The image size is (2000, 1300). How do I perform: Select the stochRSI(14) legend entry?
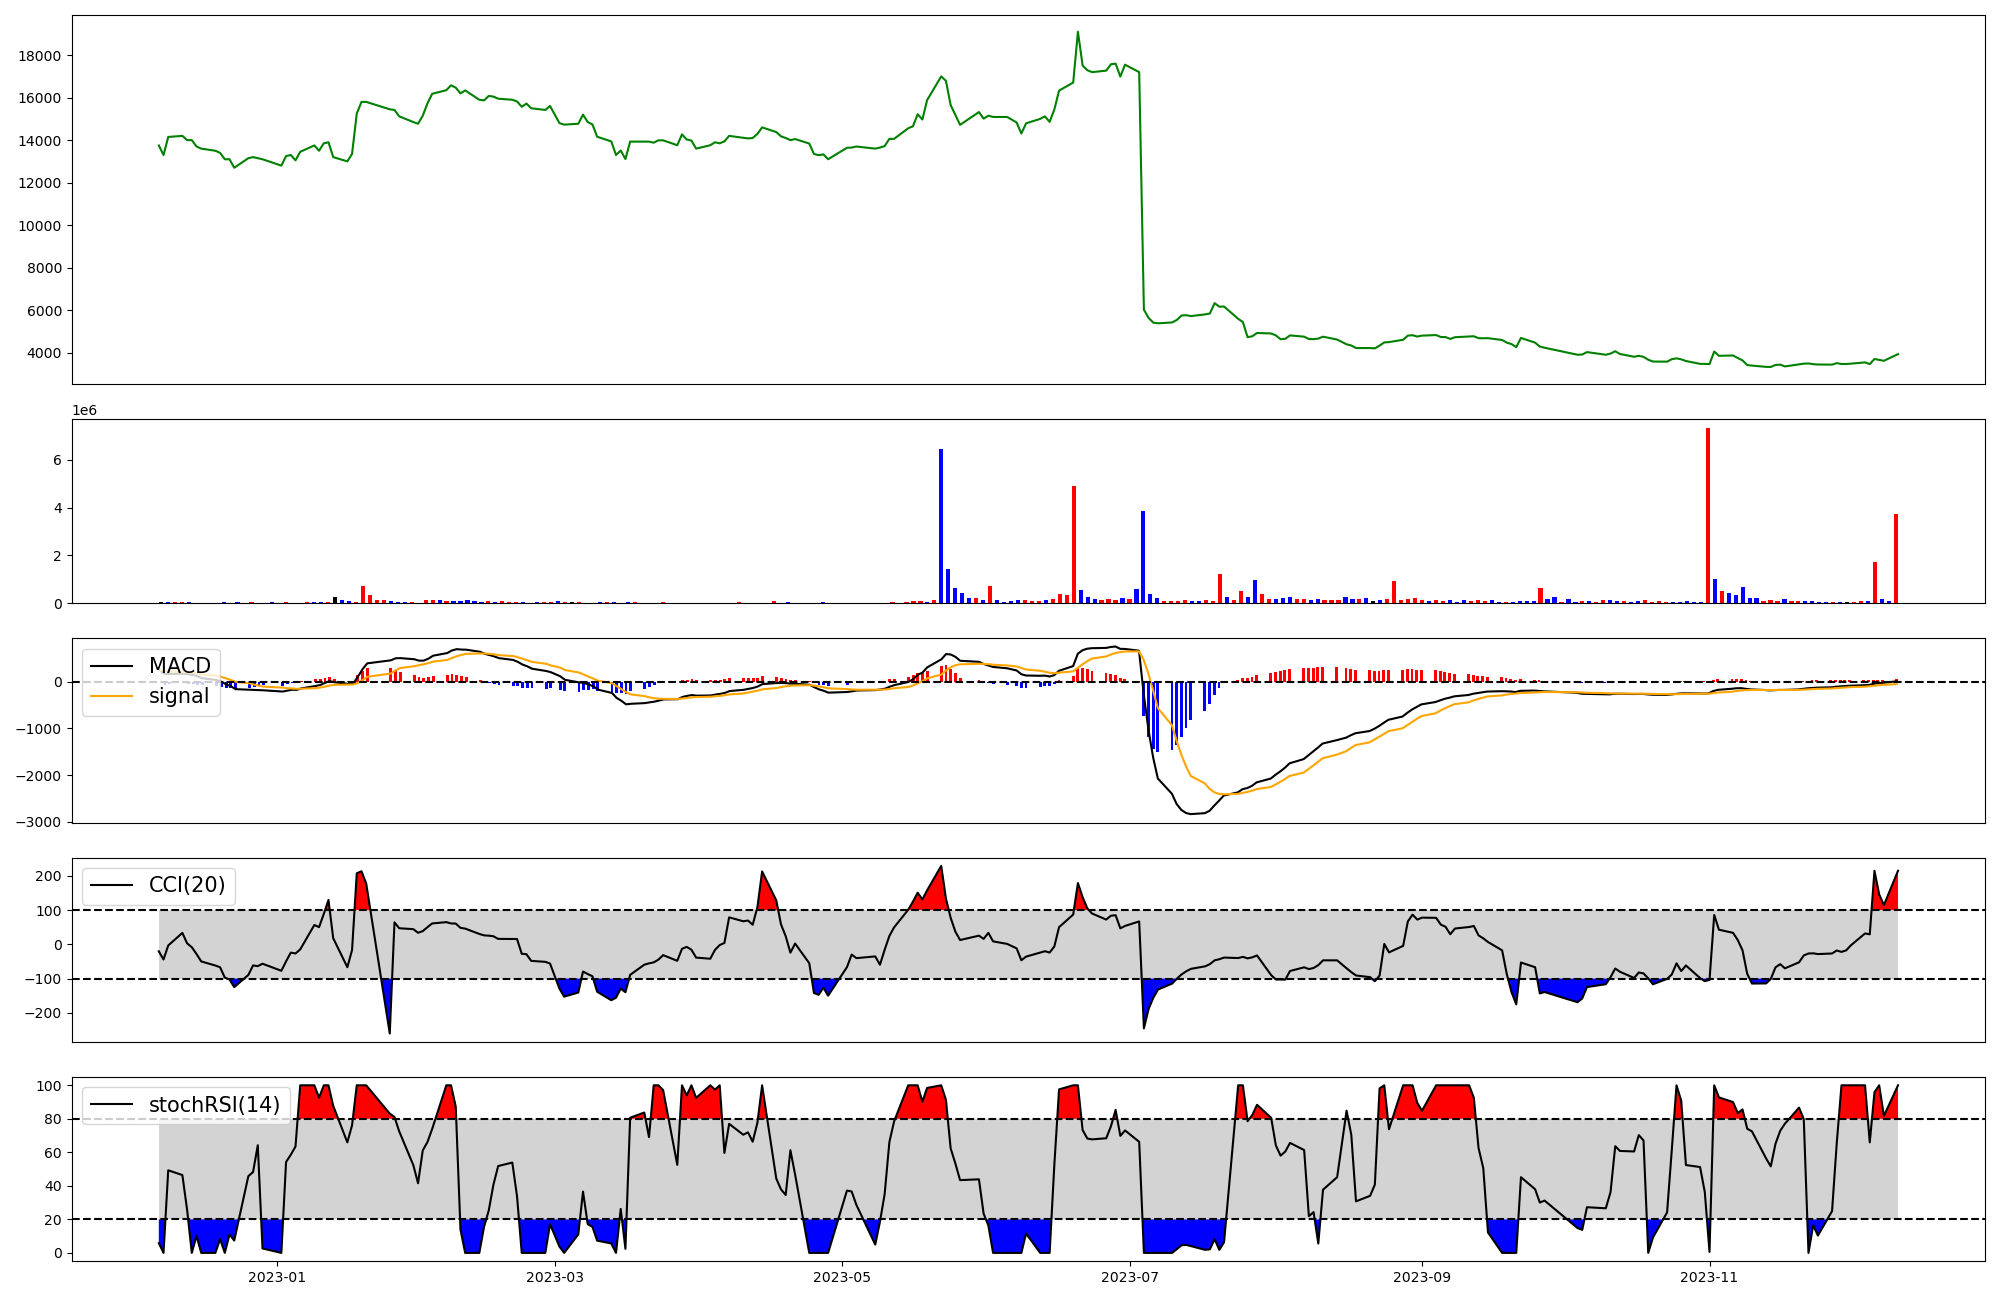(x=213, y=1105)
